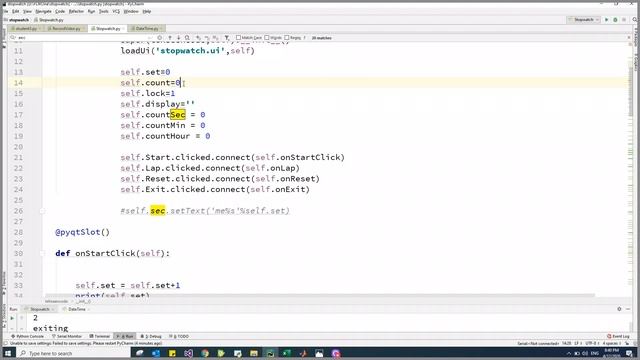Toggle the 4: Run tool window button
640x360 pixels.
point(125,336)
